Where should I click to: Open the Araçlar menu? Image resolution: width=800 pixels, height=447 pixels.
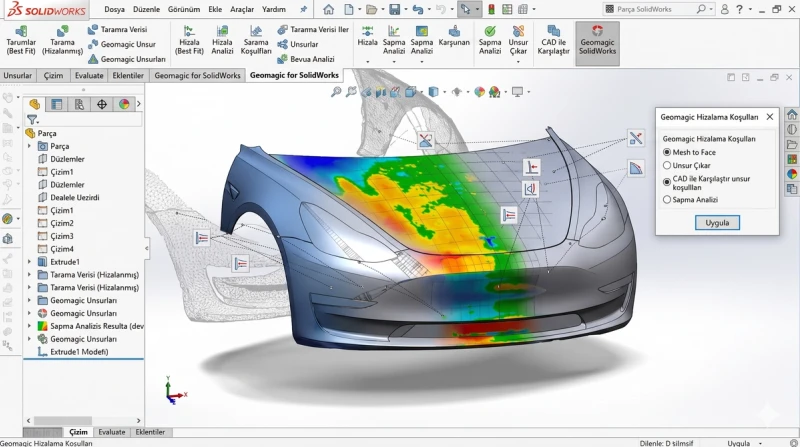(242, 9)
